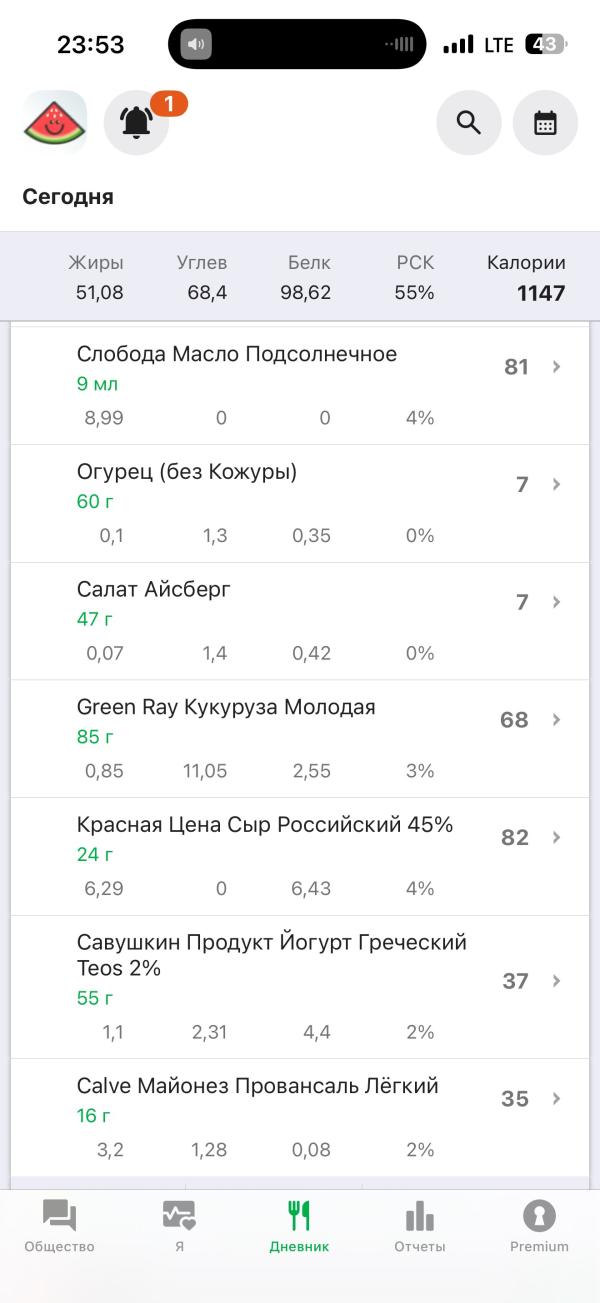The height and width of the screenshot is (1303, 600).
Task: Open the calendar date picker icon
Action: click(545, 123)
